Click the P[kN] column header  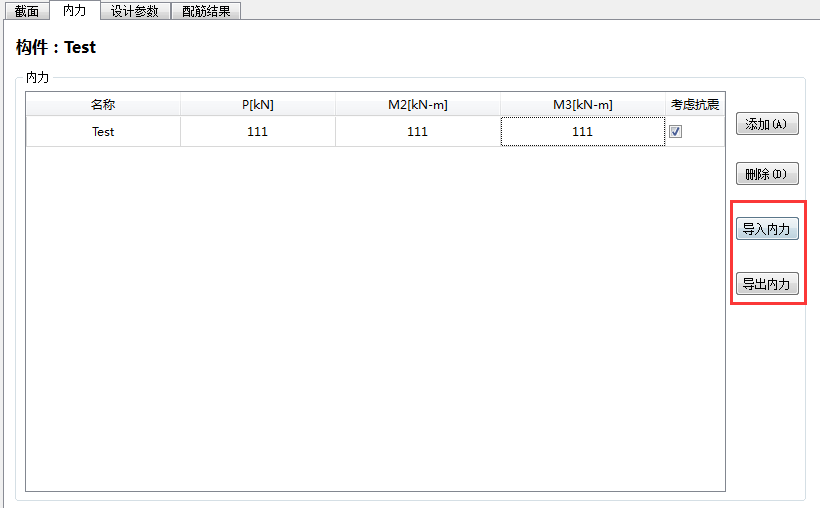[x=257, y=105]
